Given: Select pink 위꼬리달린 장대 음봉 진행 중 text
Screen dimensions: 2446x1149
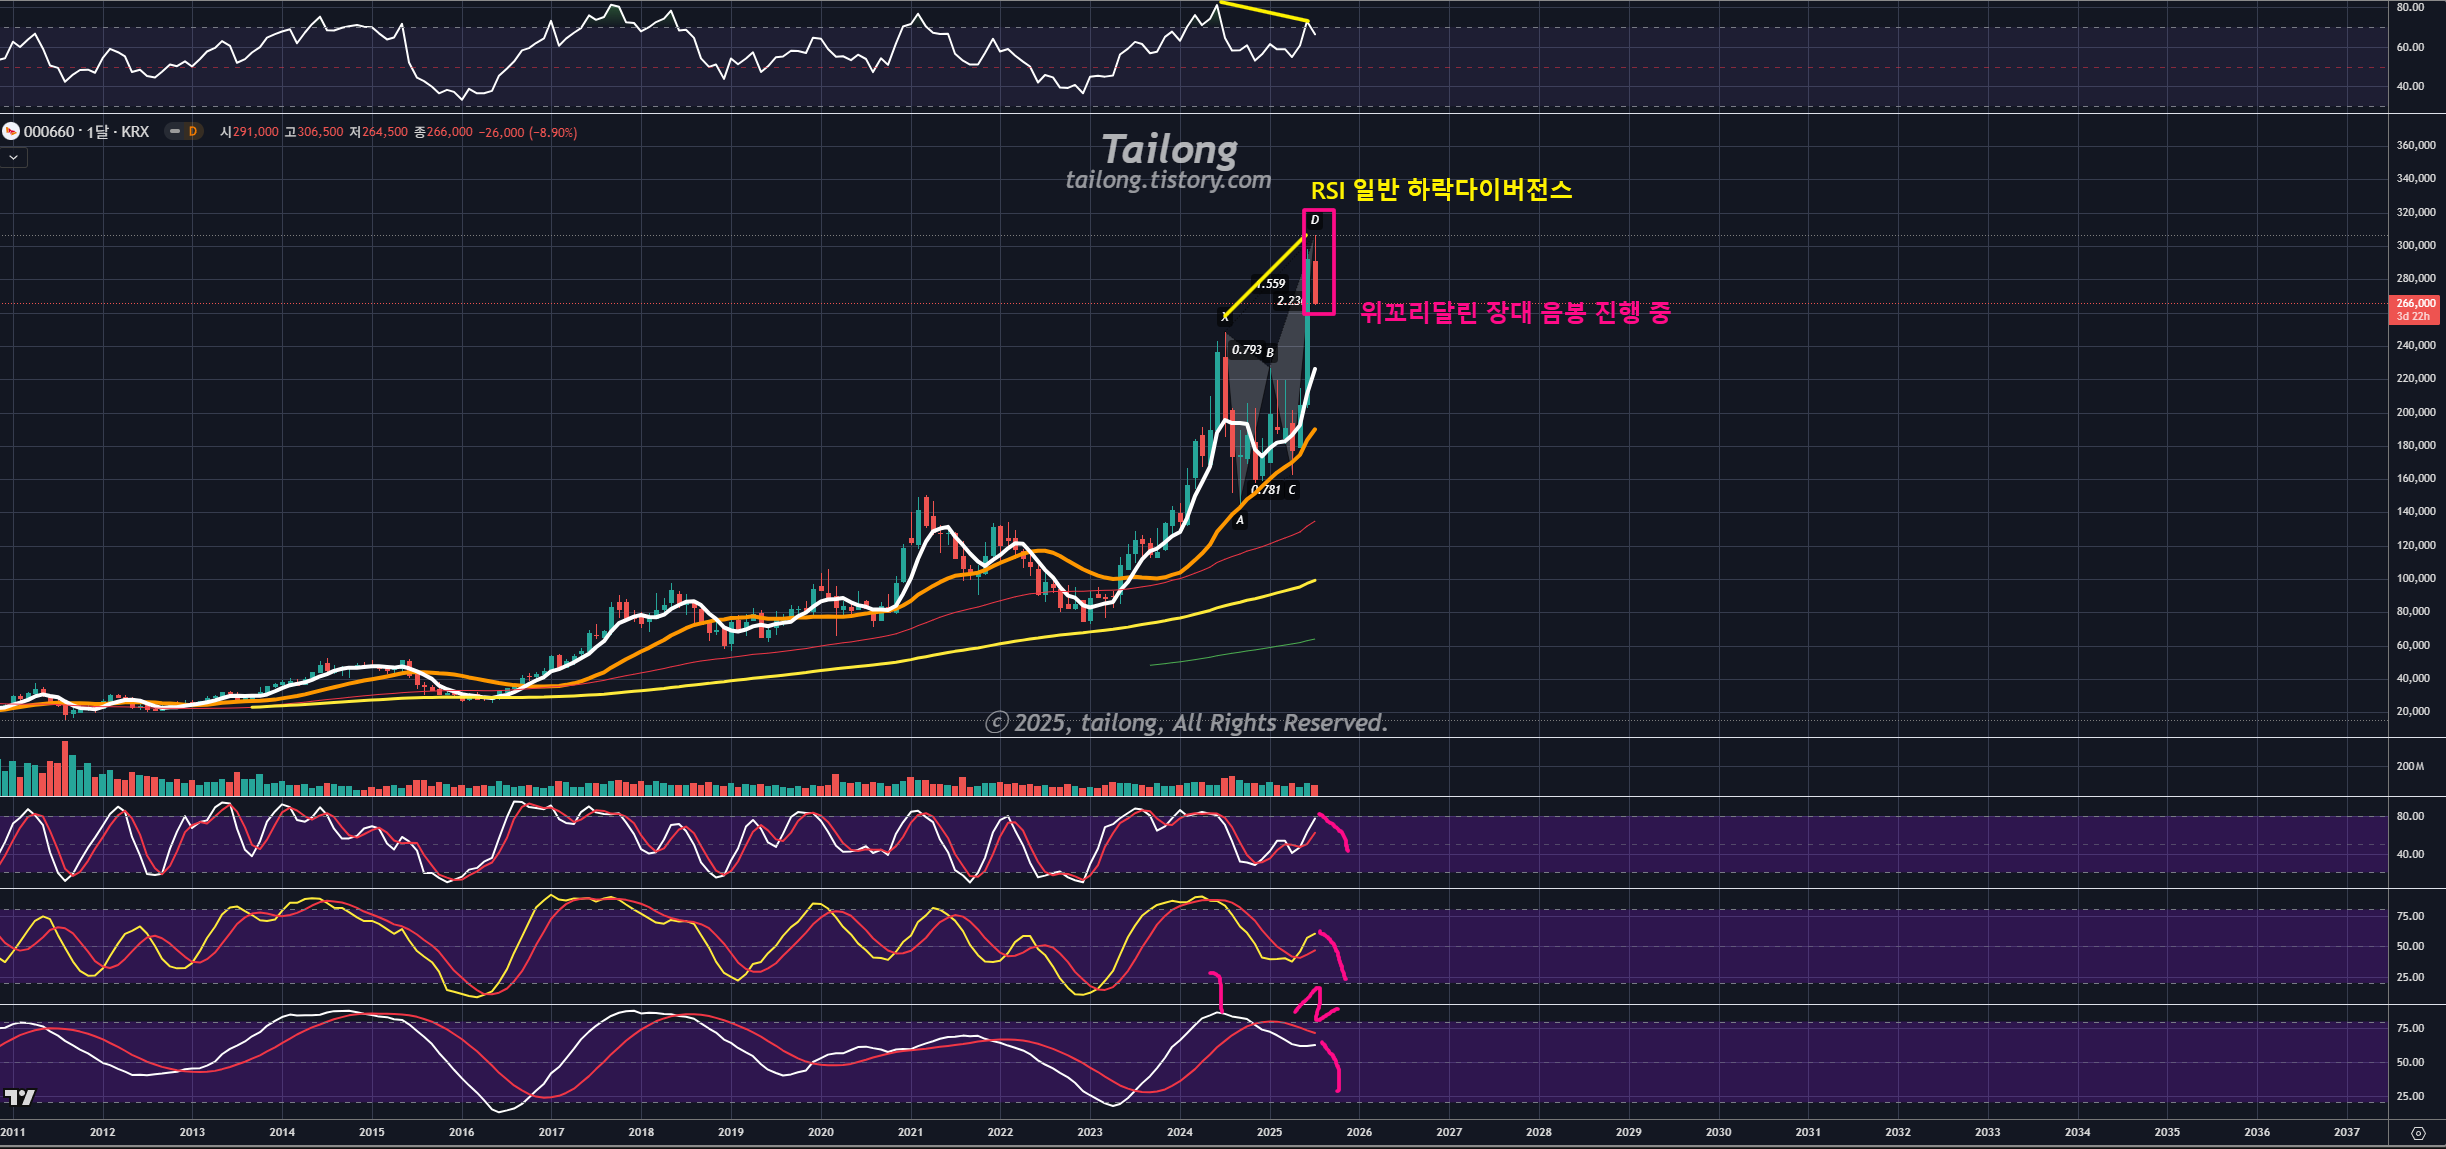Looking at the screenshot, I should click(1515, 312).
